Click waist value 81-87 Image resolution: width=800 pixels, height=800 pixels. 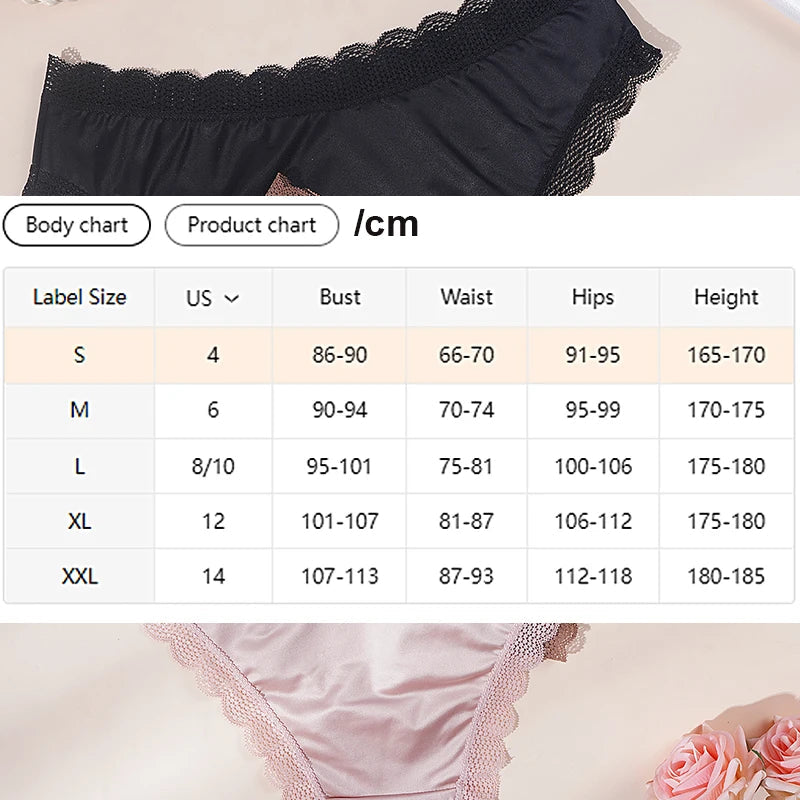[466, 521]
